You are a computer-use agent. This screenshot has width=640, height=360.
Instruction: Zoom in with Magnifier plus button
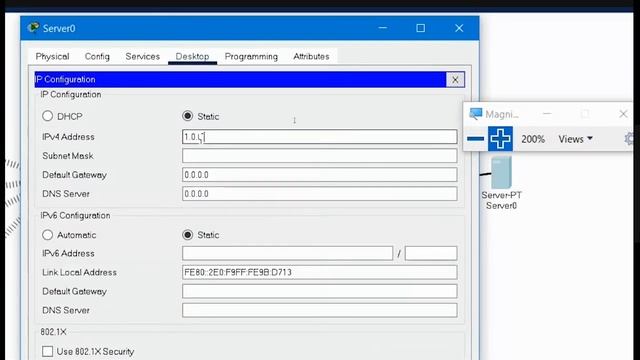[500, 139]
